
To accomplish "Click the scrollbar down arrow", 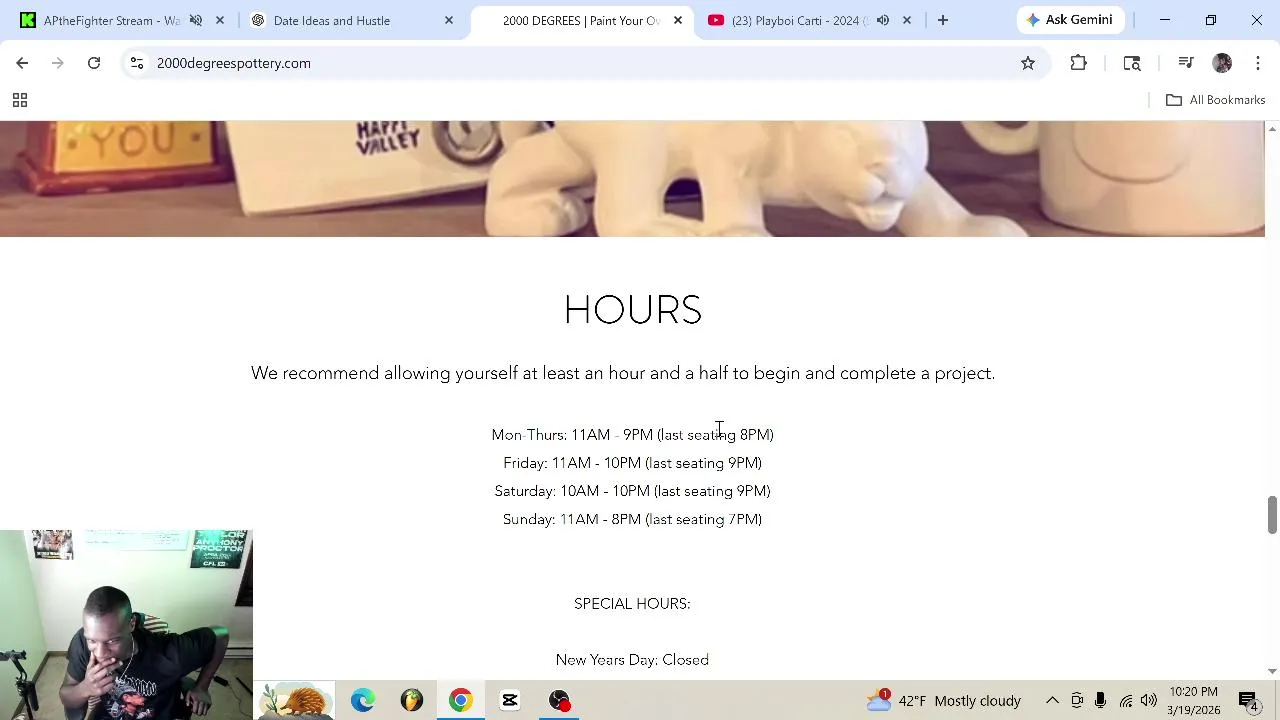I will coord(1272,671).
